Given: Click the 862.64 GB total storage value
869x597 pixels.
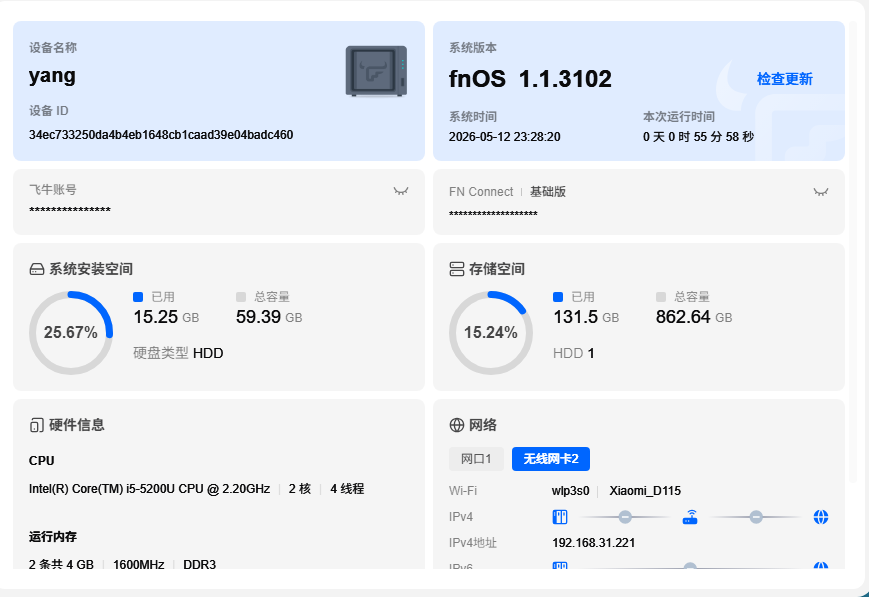Looking at the screenshot, I should pyautogui.click(x=694, y=317).
